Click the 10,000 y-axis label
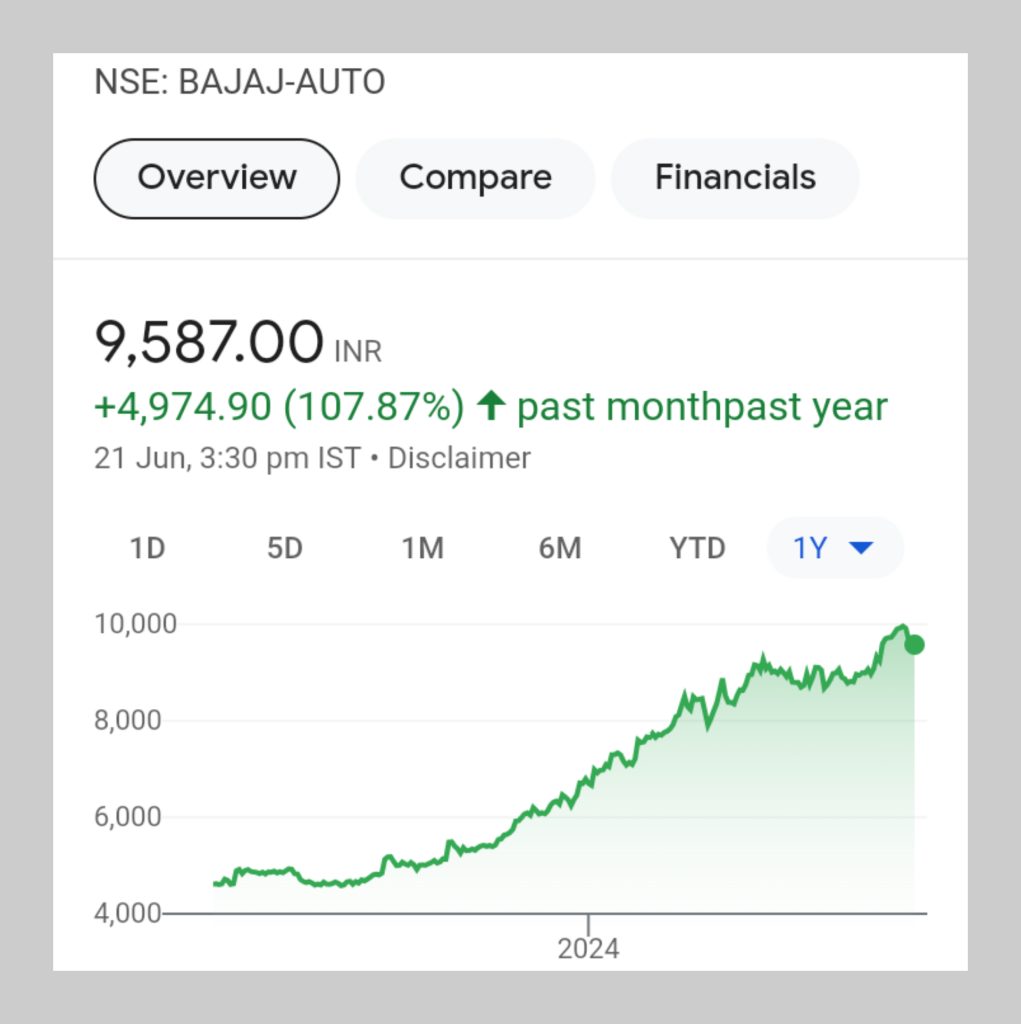Image resolution: width=1021 pixels, height=1024 pixels. pyautogui.click(x=135, y=624)
